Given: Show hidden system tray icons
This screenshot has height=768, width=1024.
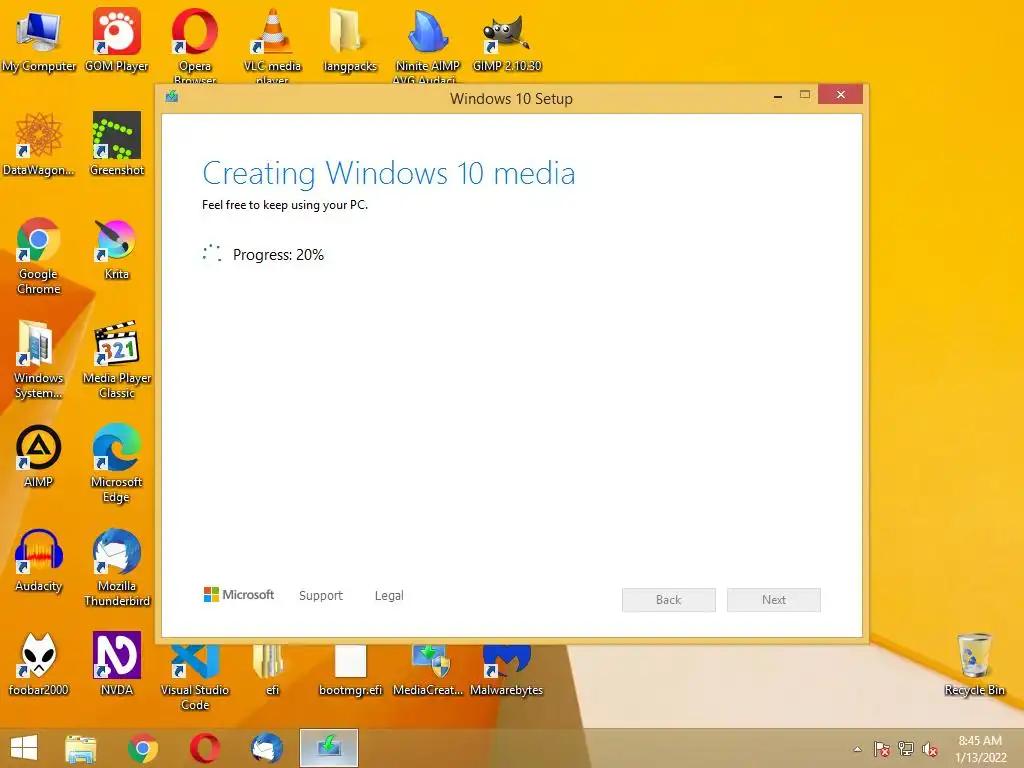Looking at the screenshot, I should (x=857, y=749).
